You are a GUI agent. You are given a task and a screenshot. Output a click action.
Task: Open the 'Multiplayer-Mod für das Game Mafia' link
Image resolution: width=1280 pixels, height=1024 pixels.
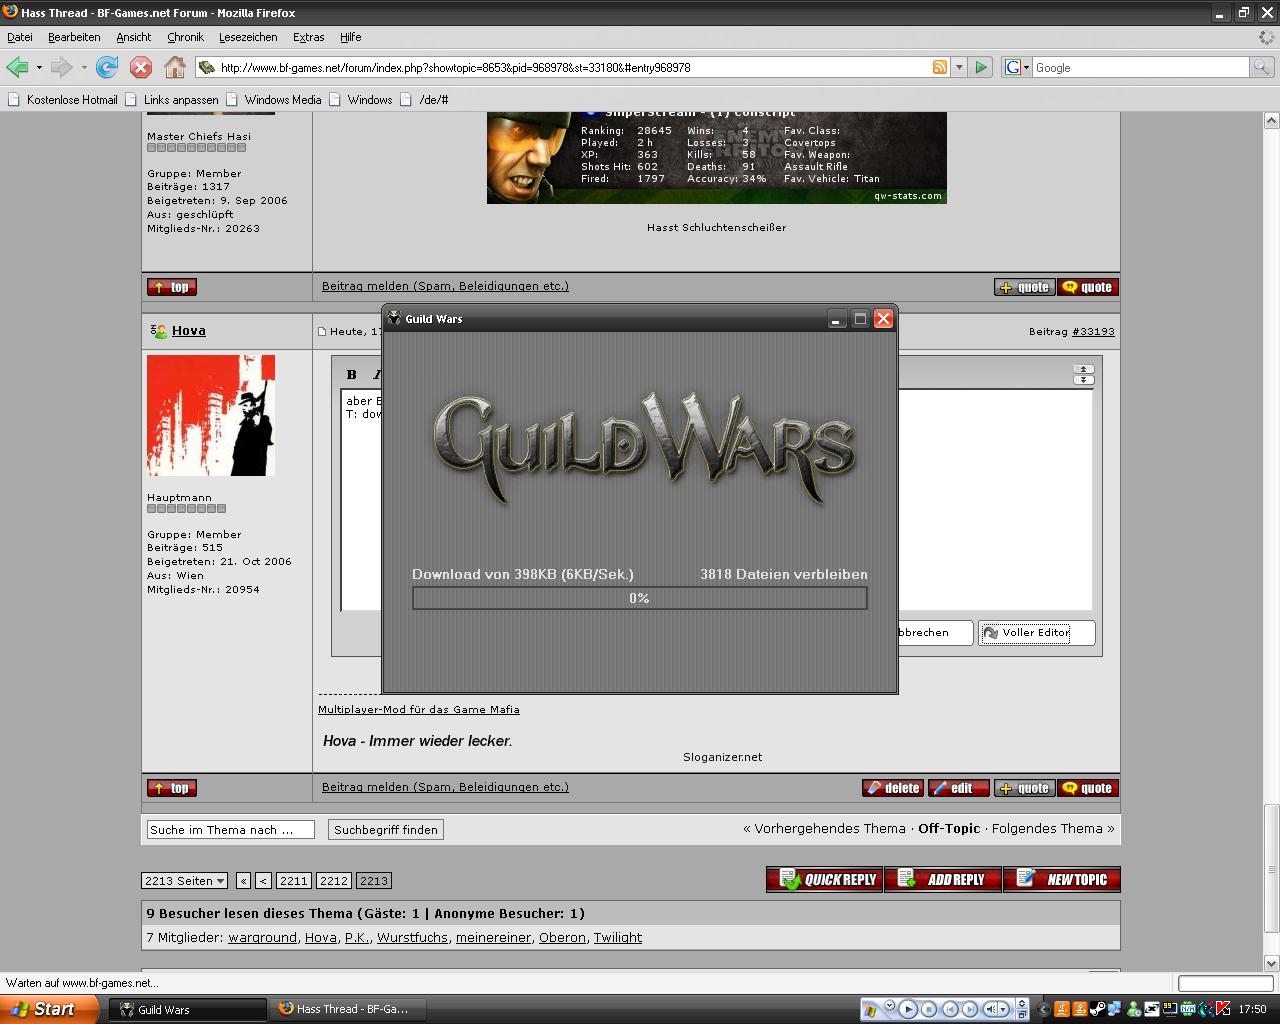click(x=419, y=709)
